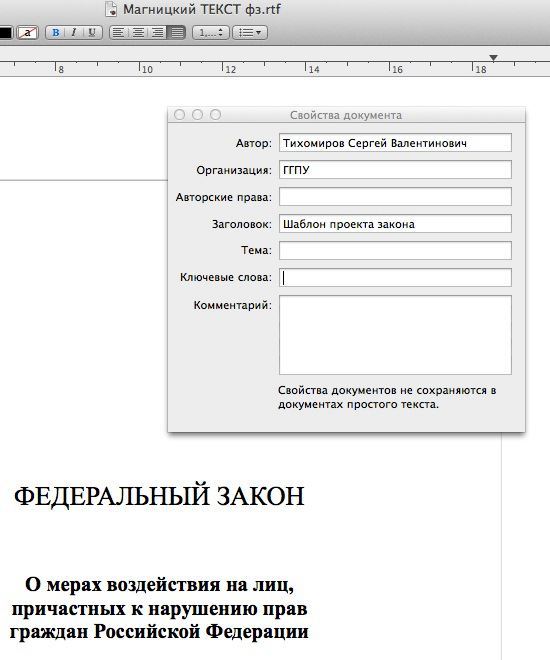Open the line spacing dropdown
Viewport: 550px width, 660px height.
(210, 32)
